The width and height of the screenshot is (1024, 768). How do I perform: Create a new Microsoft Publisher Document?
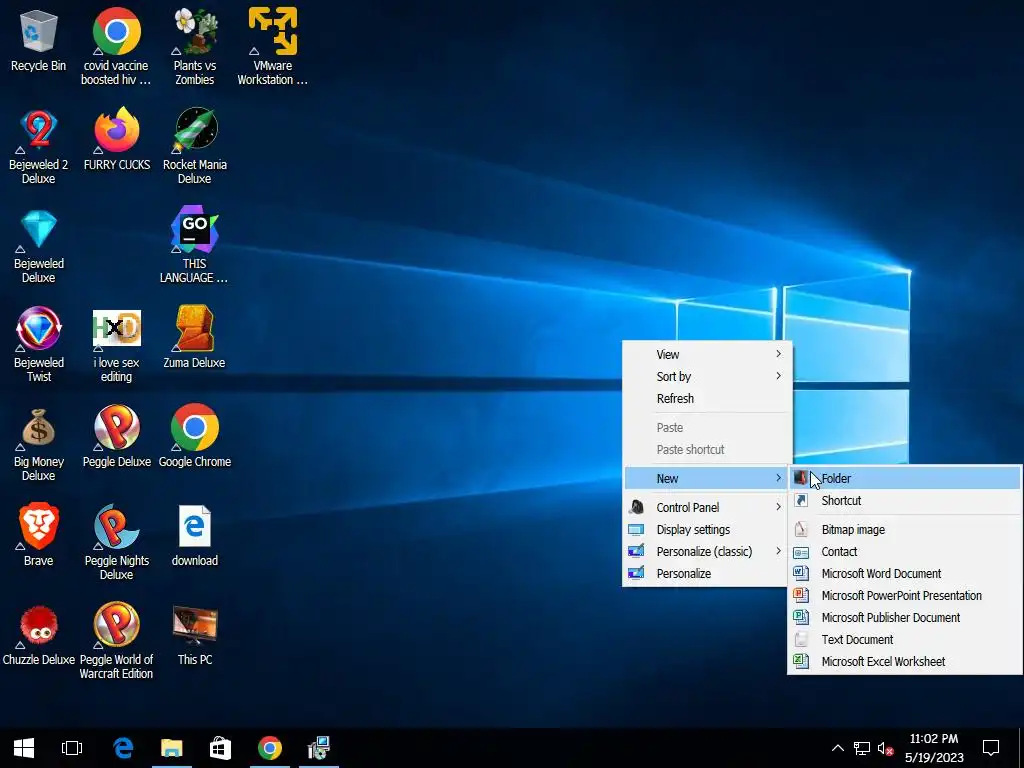point(904,618)
